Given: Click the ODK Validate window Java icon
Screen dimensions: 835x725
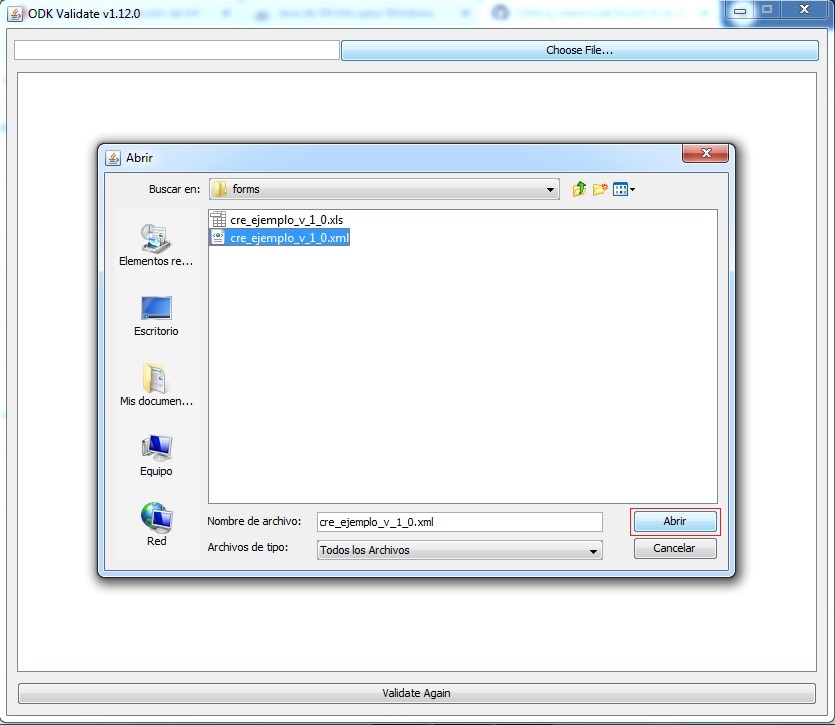Looking at the screenshot, I should 15,14.
